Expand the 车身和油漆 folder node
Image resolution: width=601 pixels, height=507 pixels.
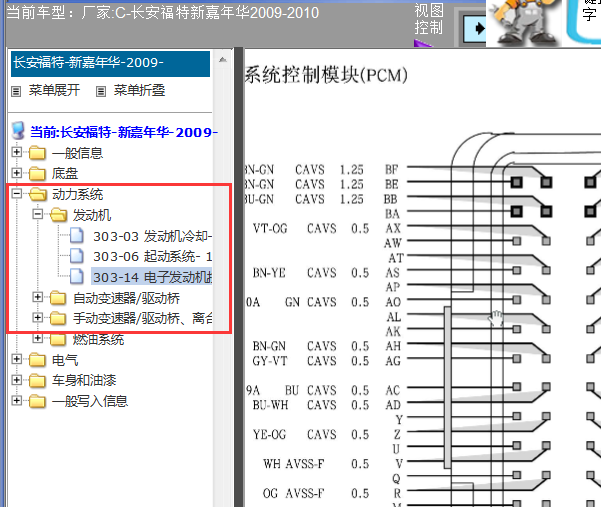[16, 380]
